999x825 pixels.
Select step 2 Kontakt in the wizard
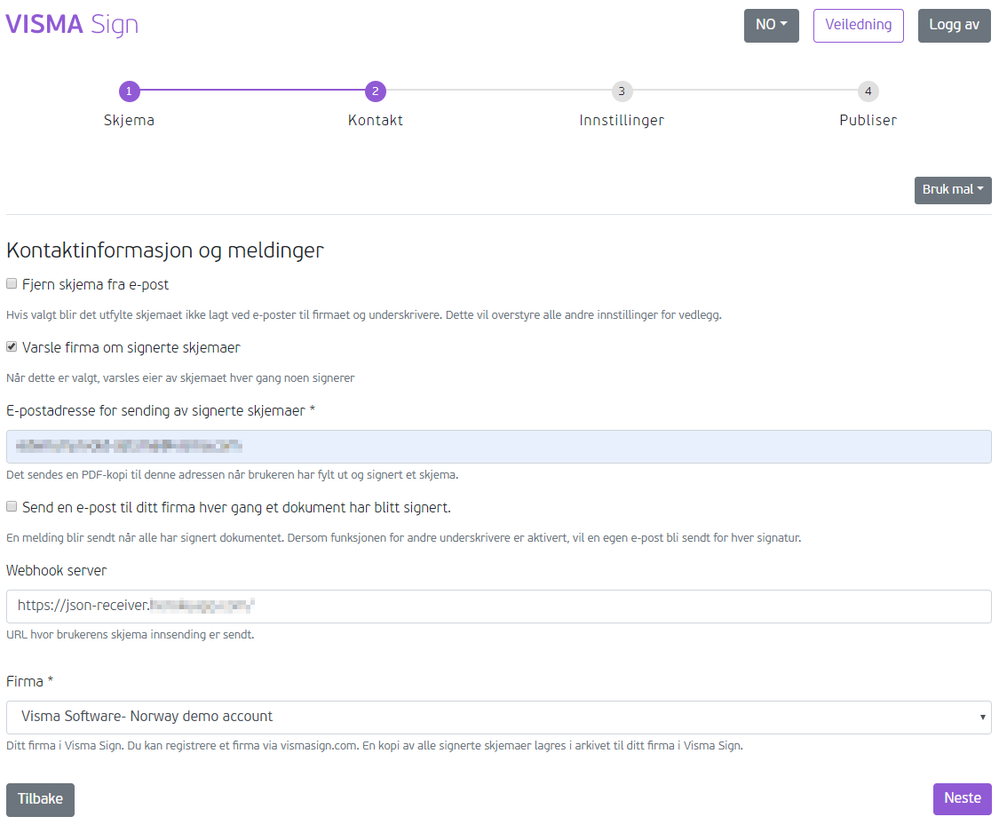click(375, 91)
